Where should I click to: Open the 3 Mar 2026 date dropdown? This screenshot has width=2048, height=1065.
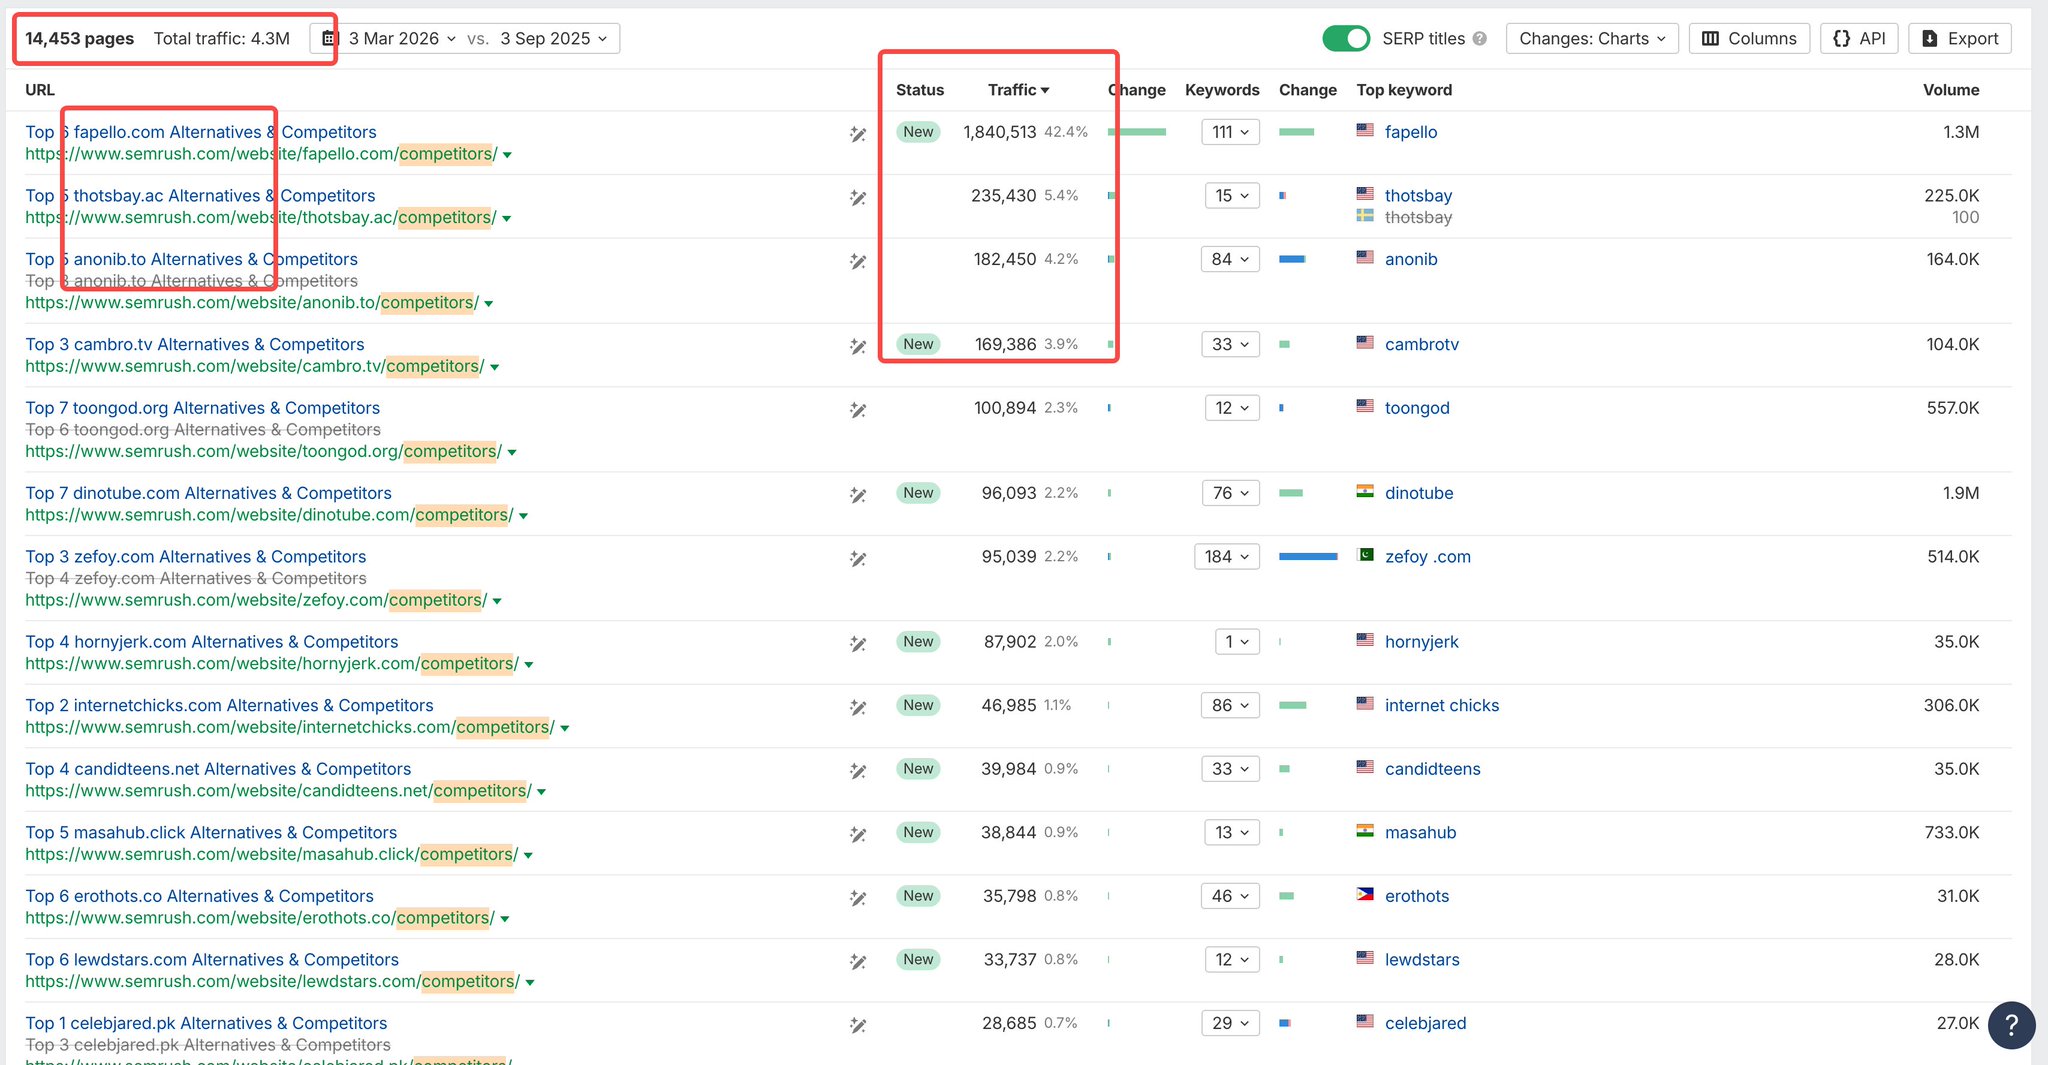point(402,39)
